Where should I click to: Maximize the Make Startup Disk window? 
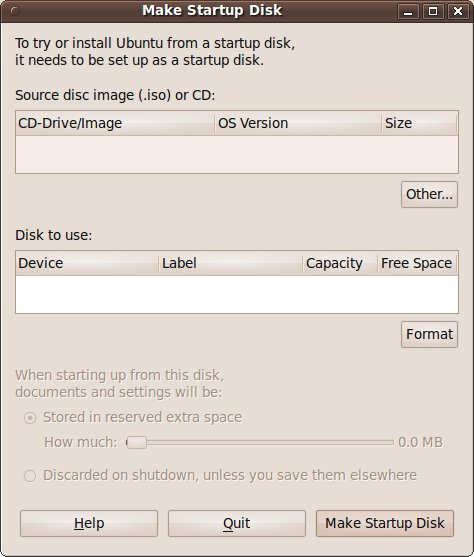[433, 11]
